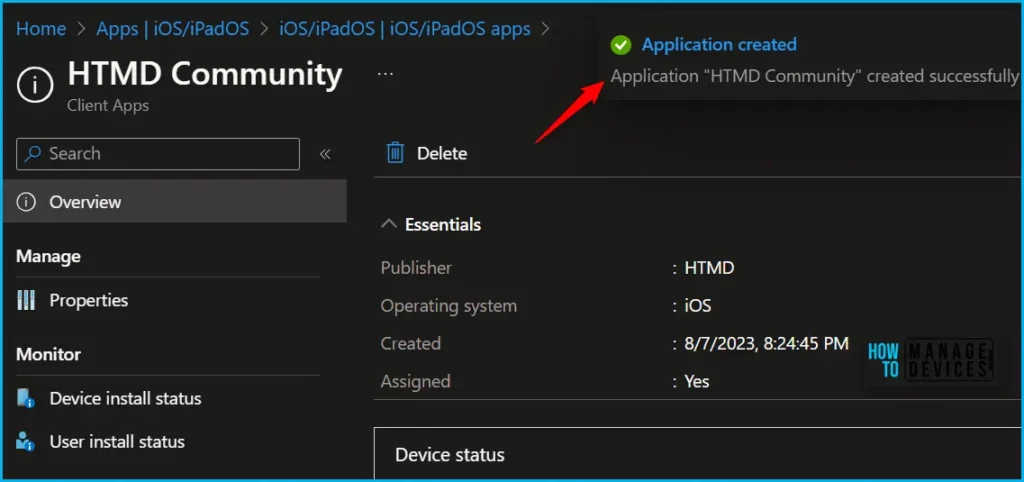Open iOS/iPadOS | iOS/iPadOS apps breadcrumb
Screen dimensions: 1024x482
point(405,29)
